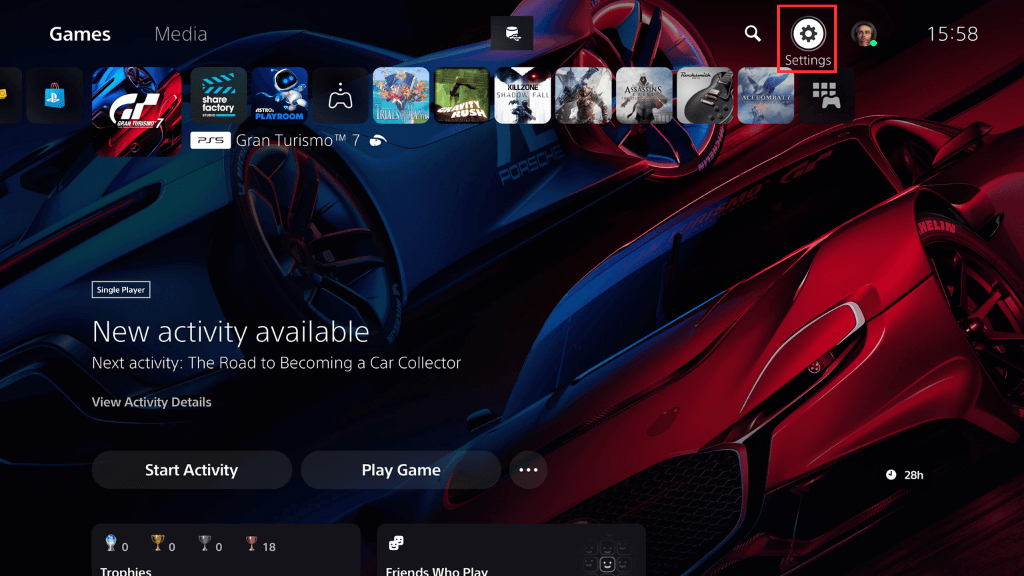Click the Next activity Car Collector text
Viewport: 1024px width, 576px height.
click(276, 362)
